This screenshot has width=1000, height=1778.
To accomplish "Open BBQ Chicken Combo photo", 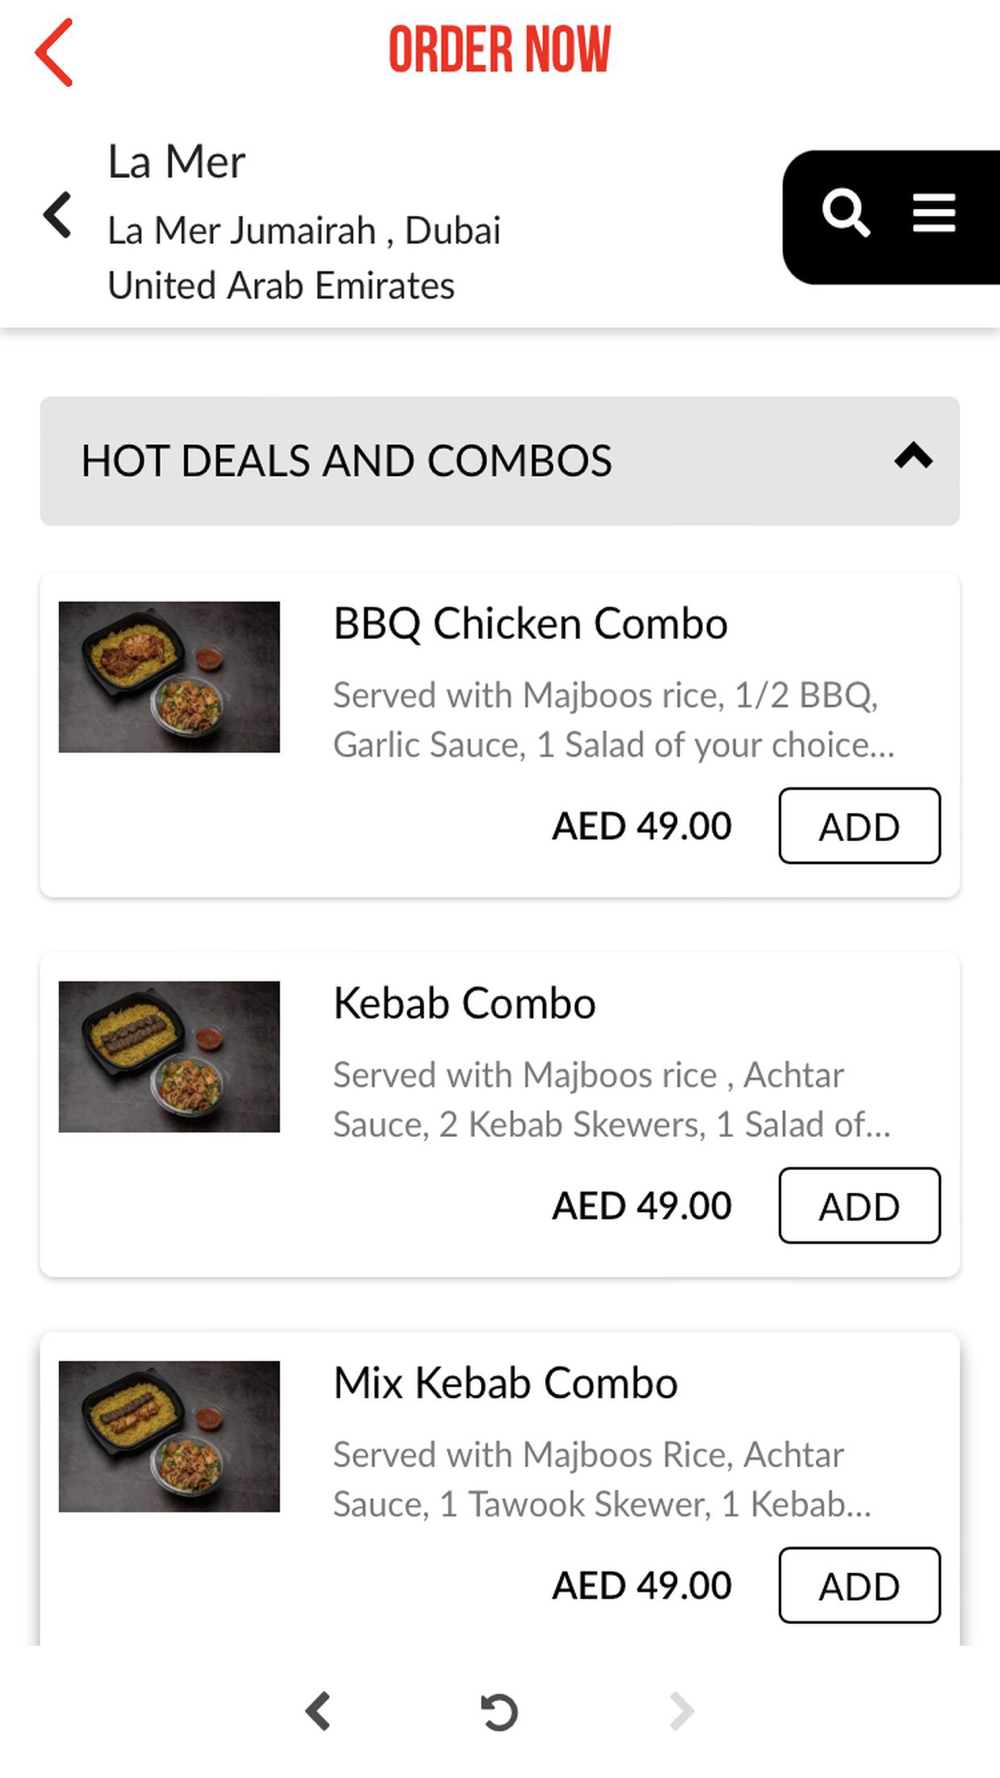I will pyautogui.click(x=169, y=677).
